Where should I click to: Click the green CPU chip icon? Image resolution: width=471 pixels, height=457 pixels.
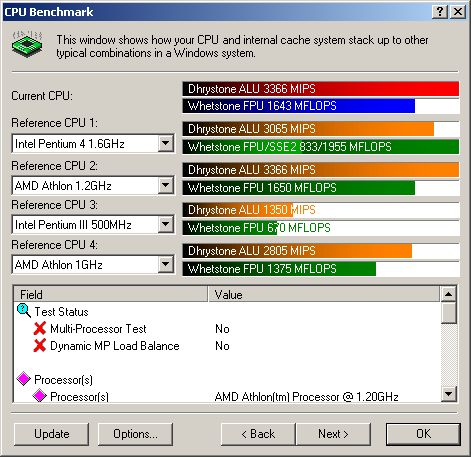point(27,44)
